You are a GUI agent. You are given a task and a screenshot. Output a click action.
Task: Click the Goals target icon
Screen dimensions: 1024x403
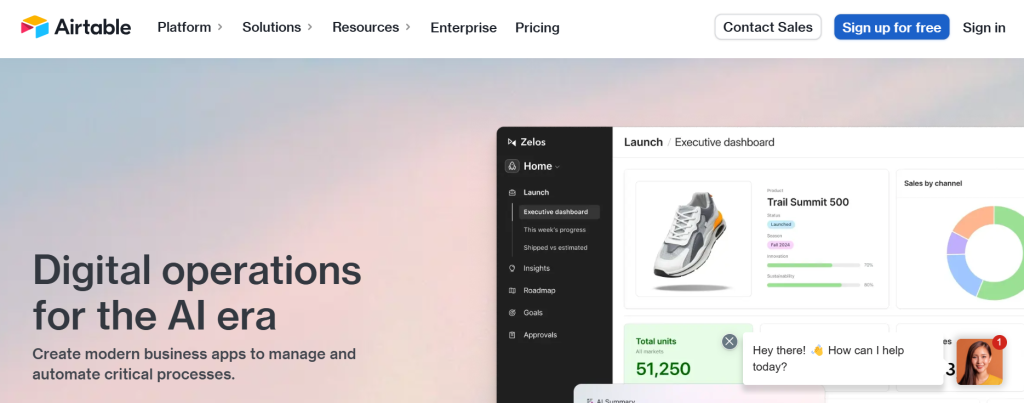click(x=512, y=312)
